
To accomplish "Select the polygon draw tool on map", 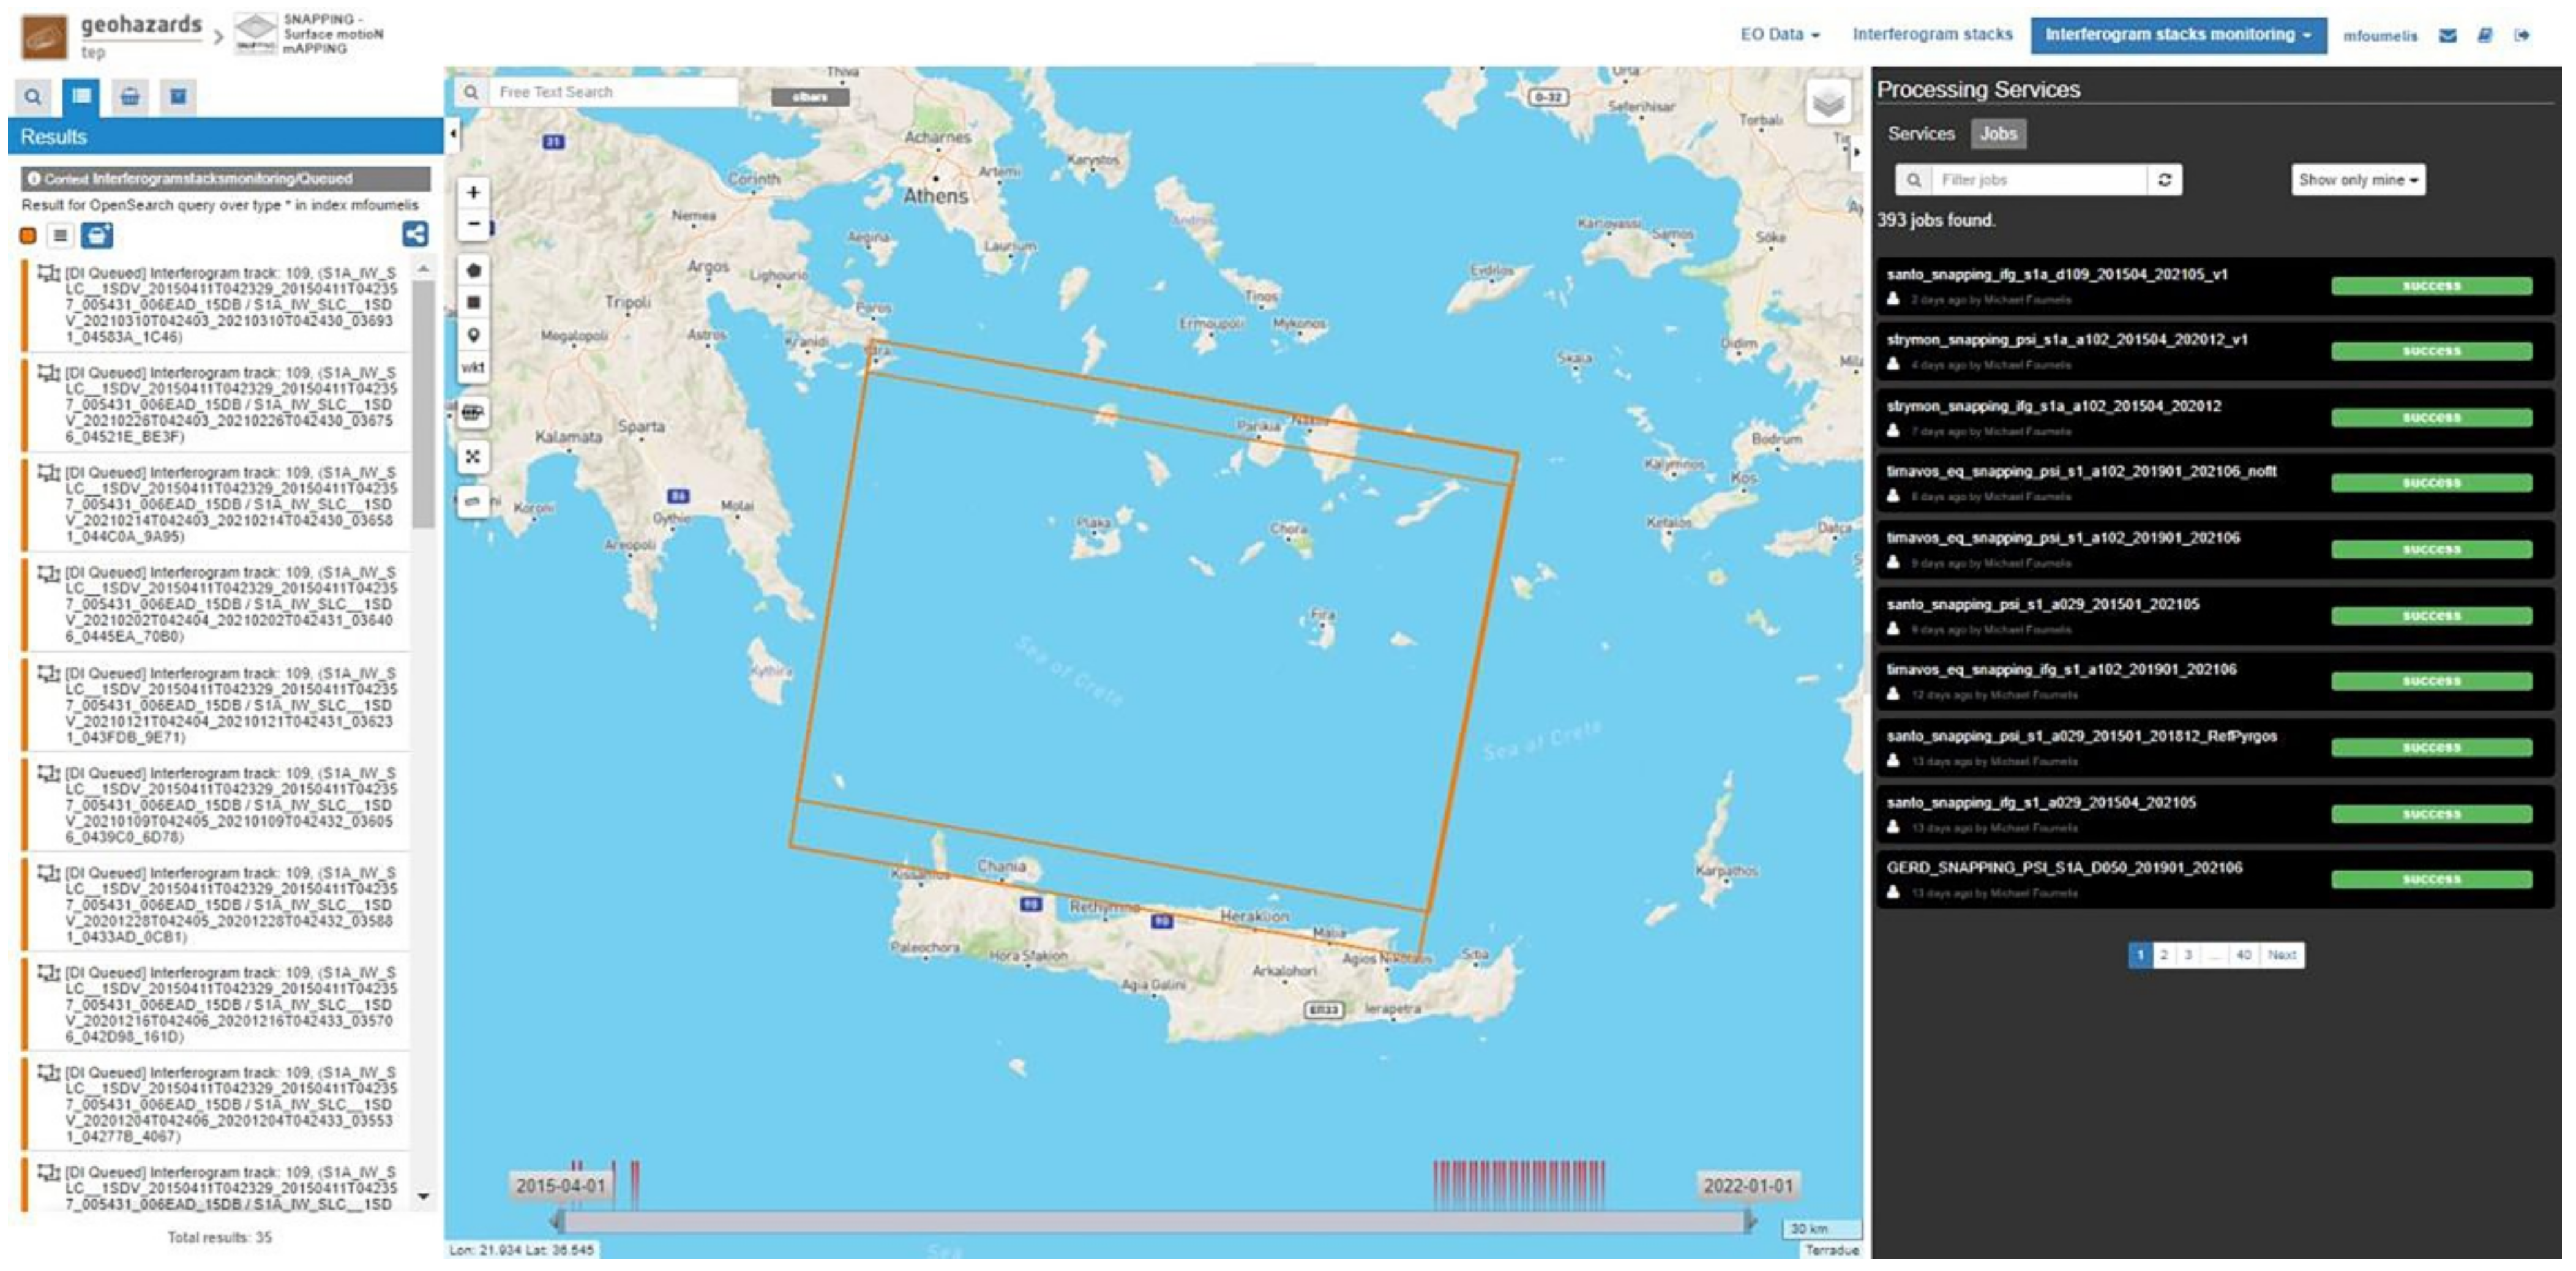I will pos(473,270).
